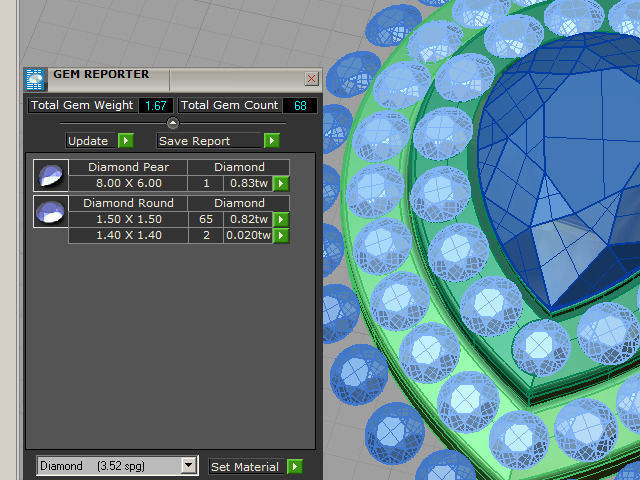
Task: Click the green arrow next to Update
Action: coord(126,141)
